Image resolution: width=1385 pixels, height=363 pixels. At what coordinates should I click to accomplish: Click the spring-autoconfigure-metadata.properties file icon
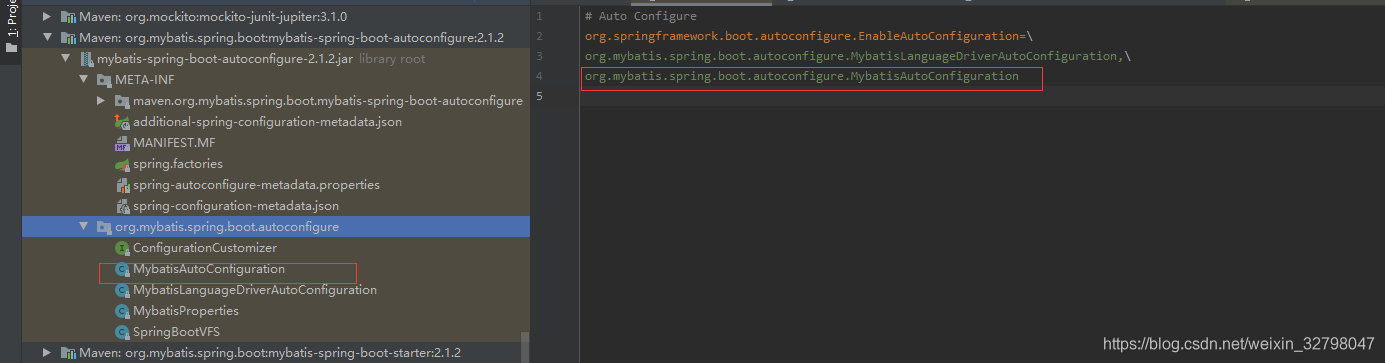(122, 185)
